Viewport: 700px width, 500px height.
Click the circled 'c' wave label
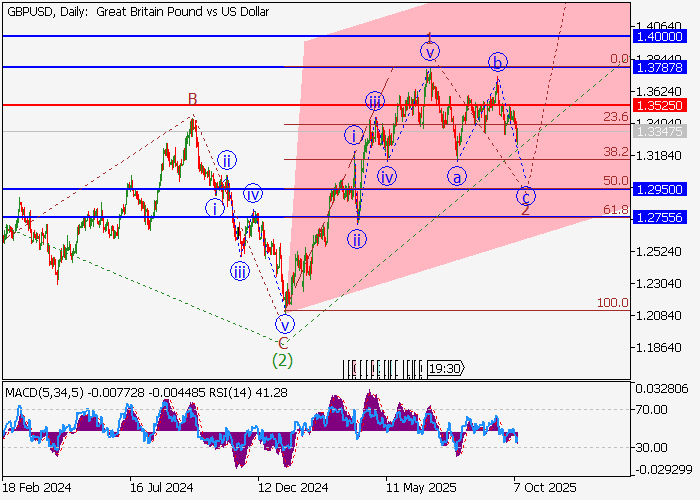(x=525, y=195)
